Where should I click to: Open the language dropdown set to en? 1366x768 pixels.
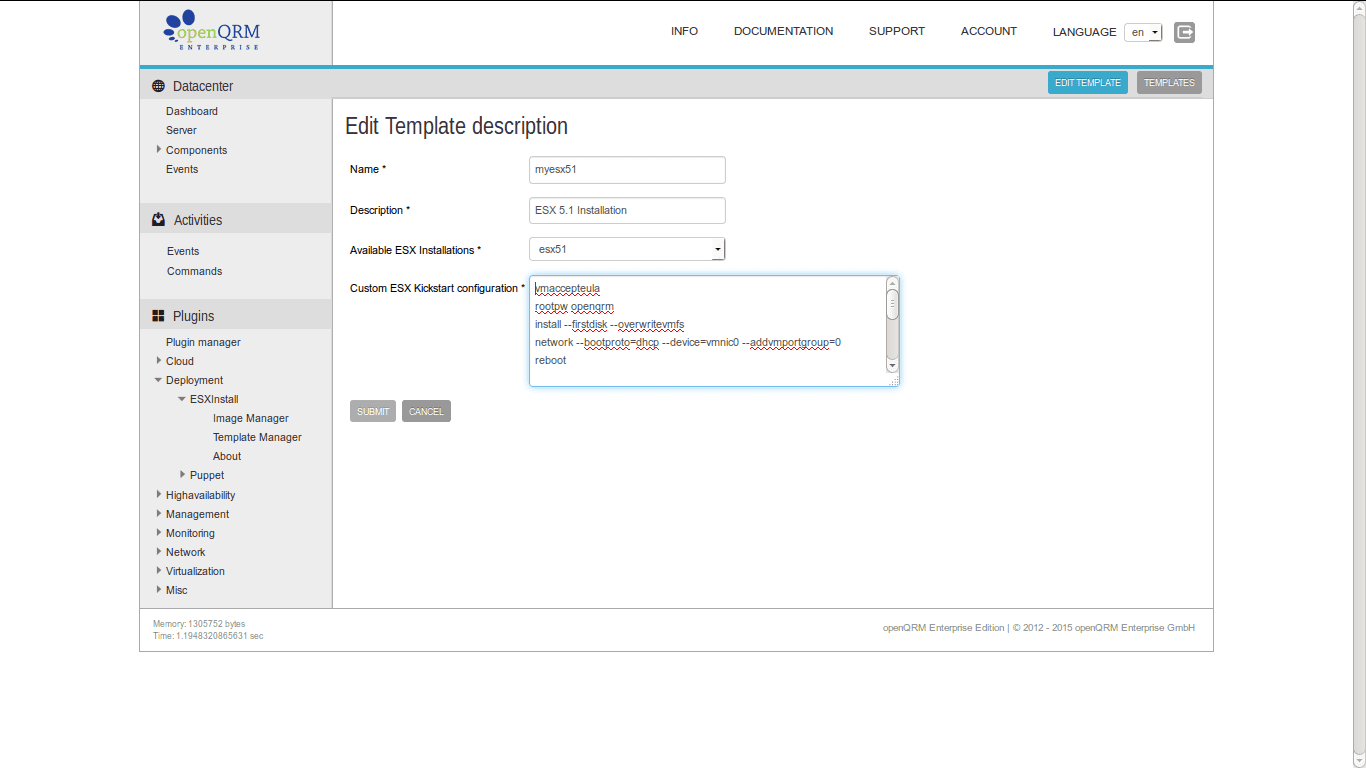tap(1143, 32)
